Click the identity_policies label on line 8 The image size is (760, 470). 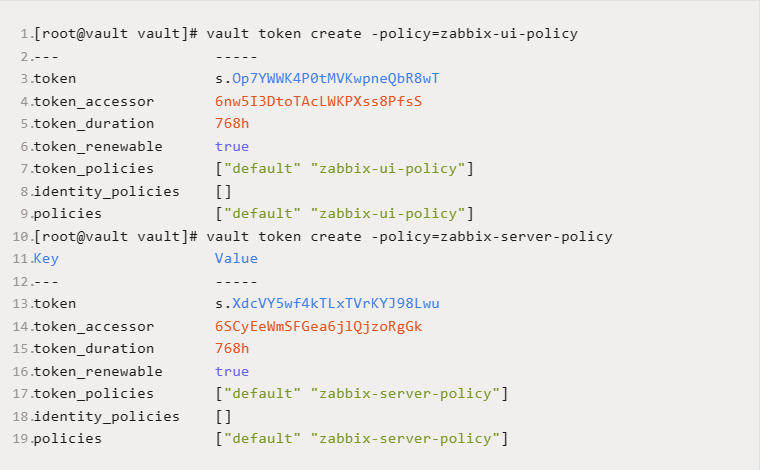coord(107,191)
